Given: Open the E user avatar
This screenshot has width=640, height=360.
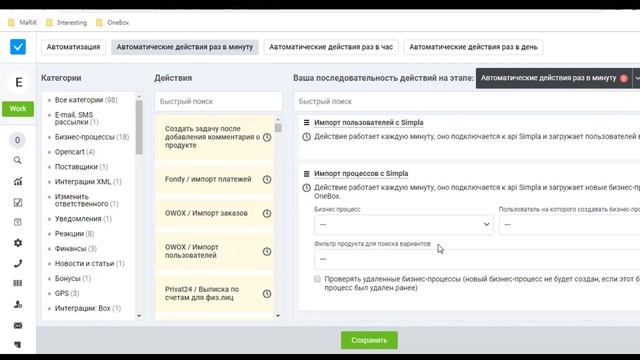Looking at the screenshot, I should pyautogui.click(x=18, y=82).
